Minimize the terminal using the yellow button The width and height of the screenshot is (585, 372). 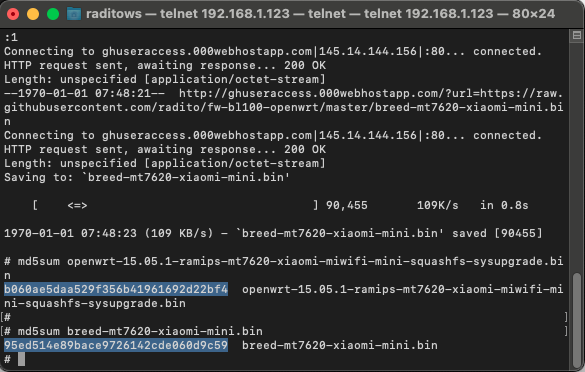click(x=33, y=14)
